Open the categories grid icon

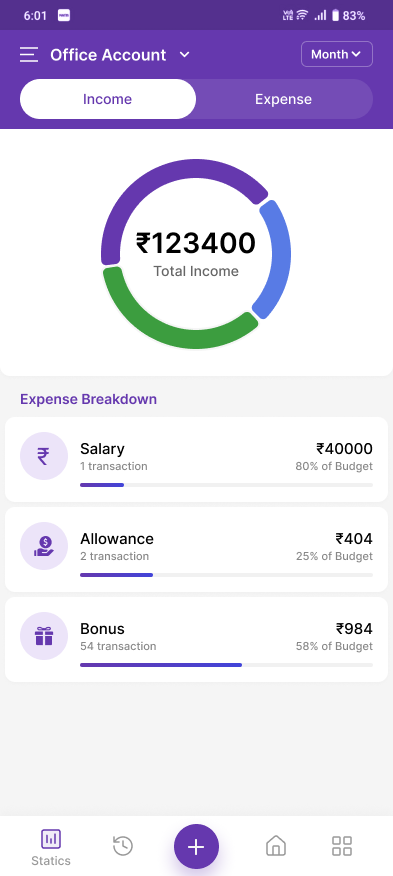click(342, 846)
